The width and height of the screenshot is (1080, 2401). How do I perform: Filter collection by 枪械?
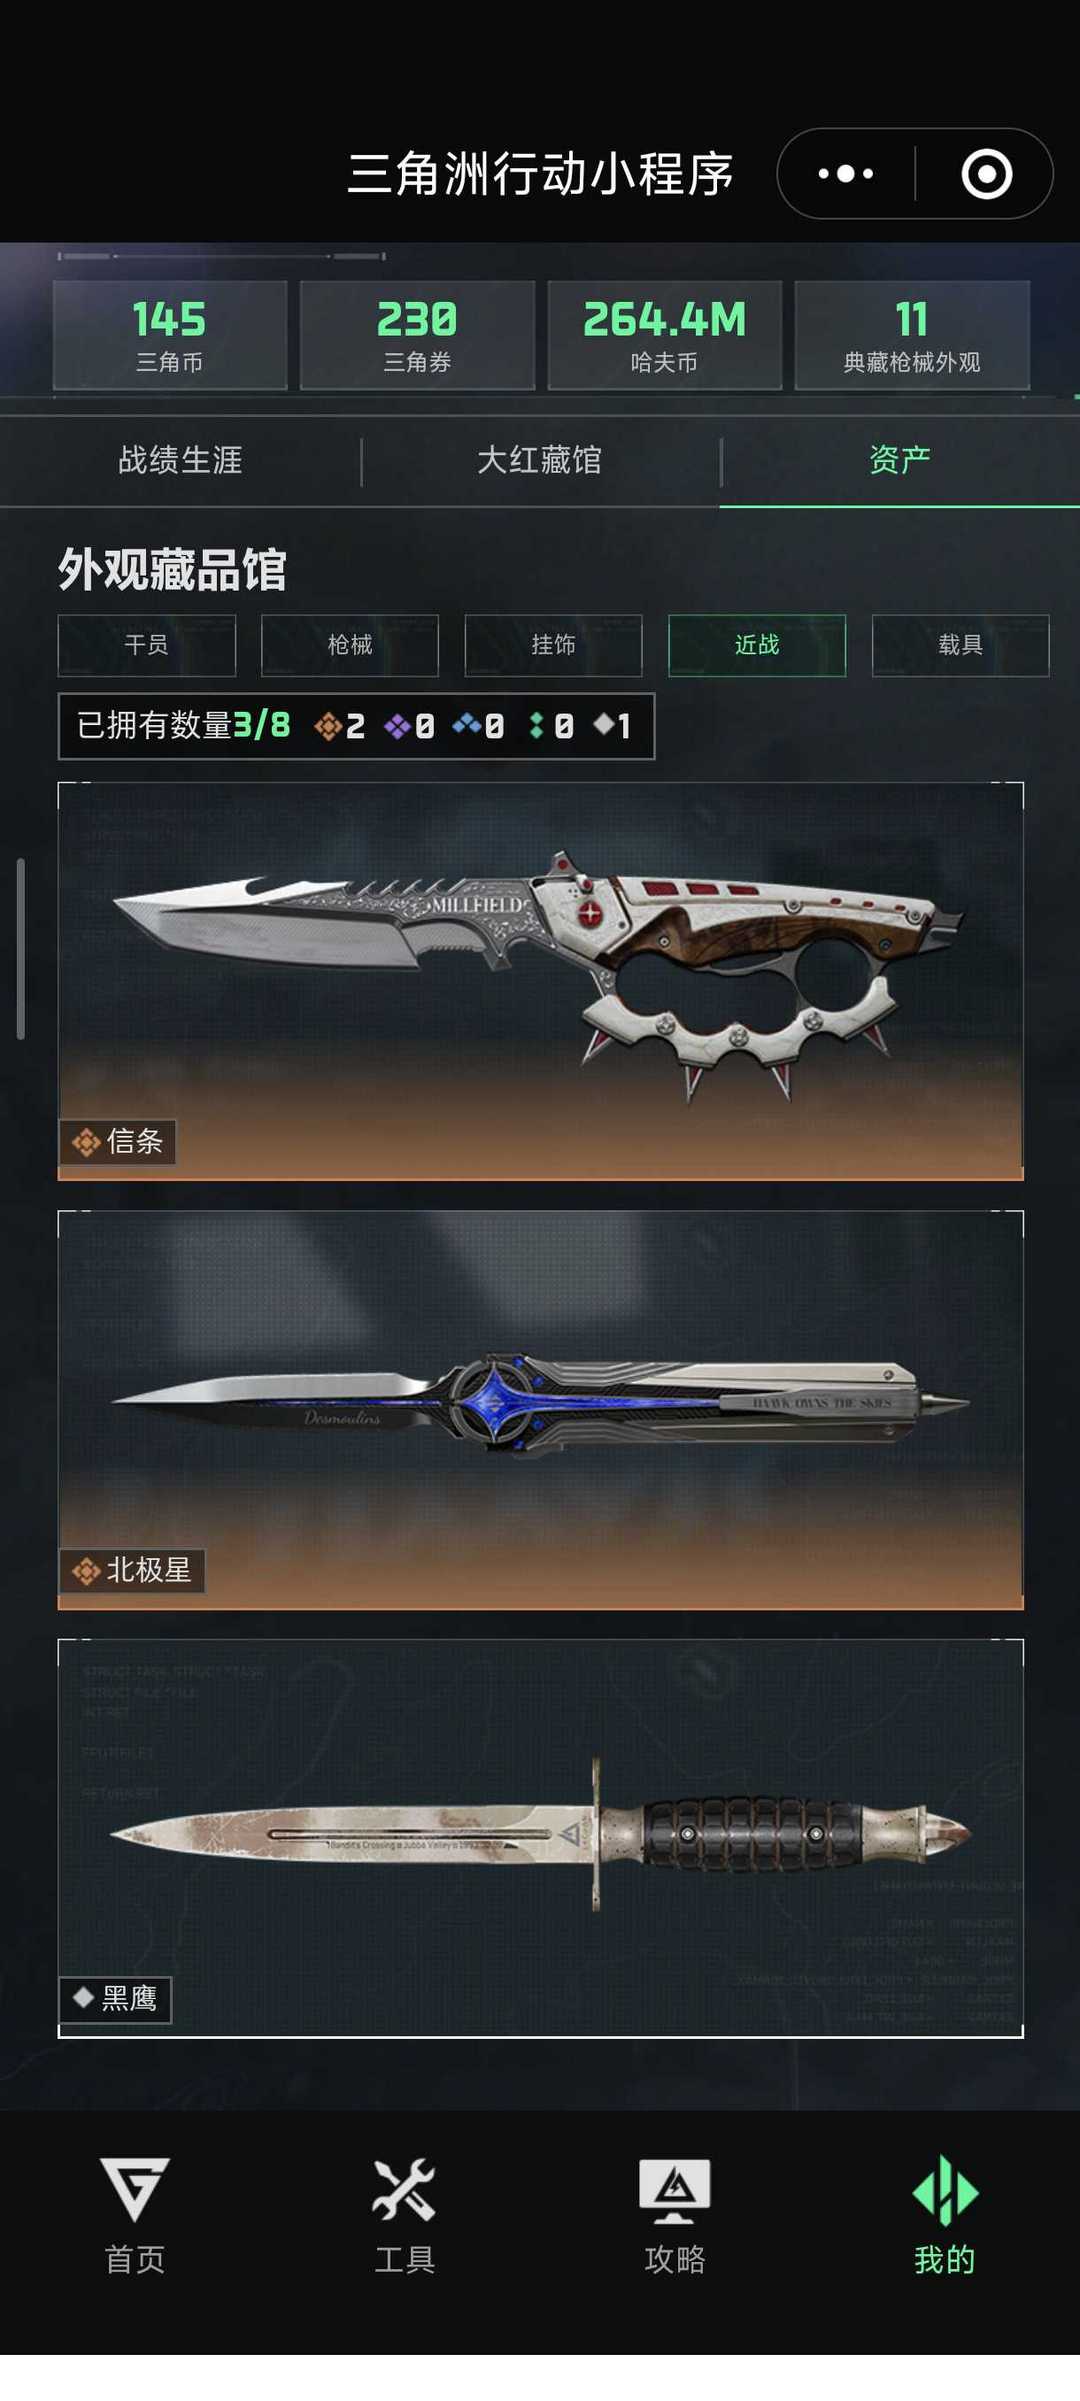350,645
